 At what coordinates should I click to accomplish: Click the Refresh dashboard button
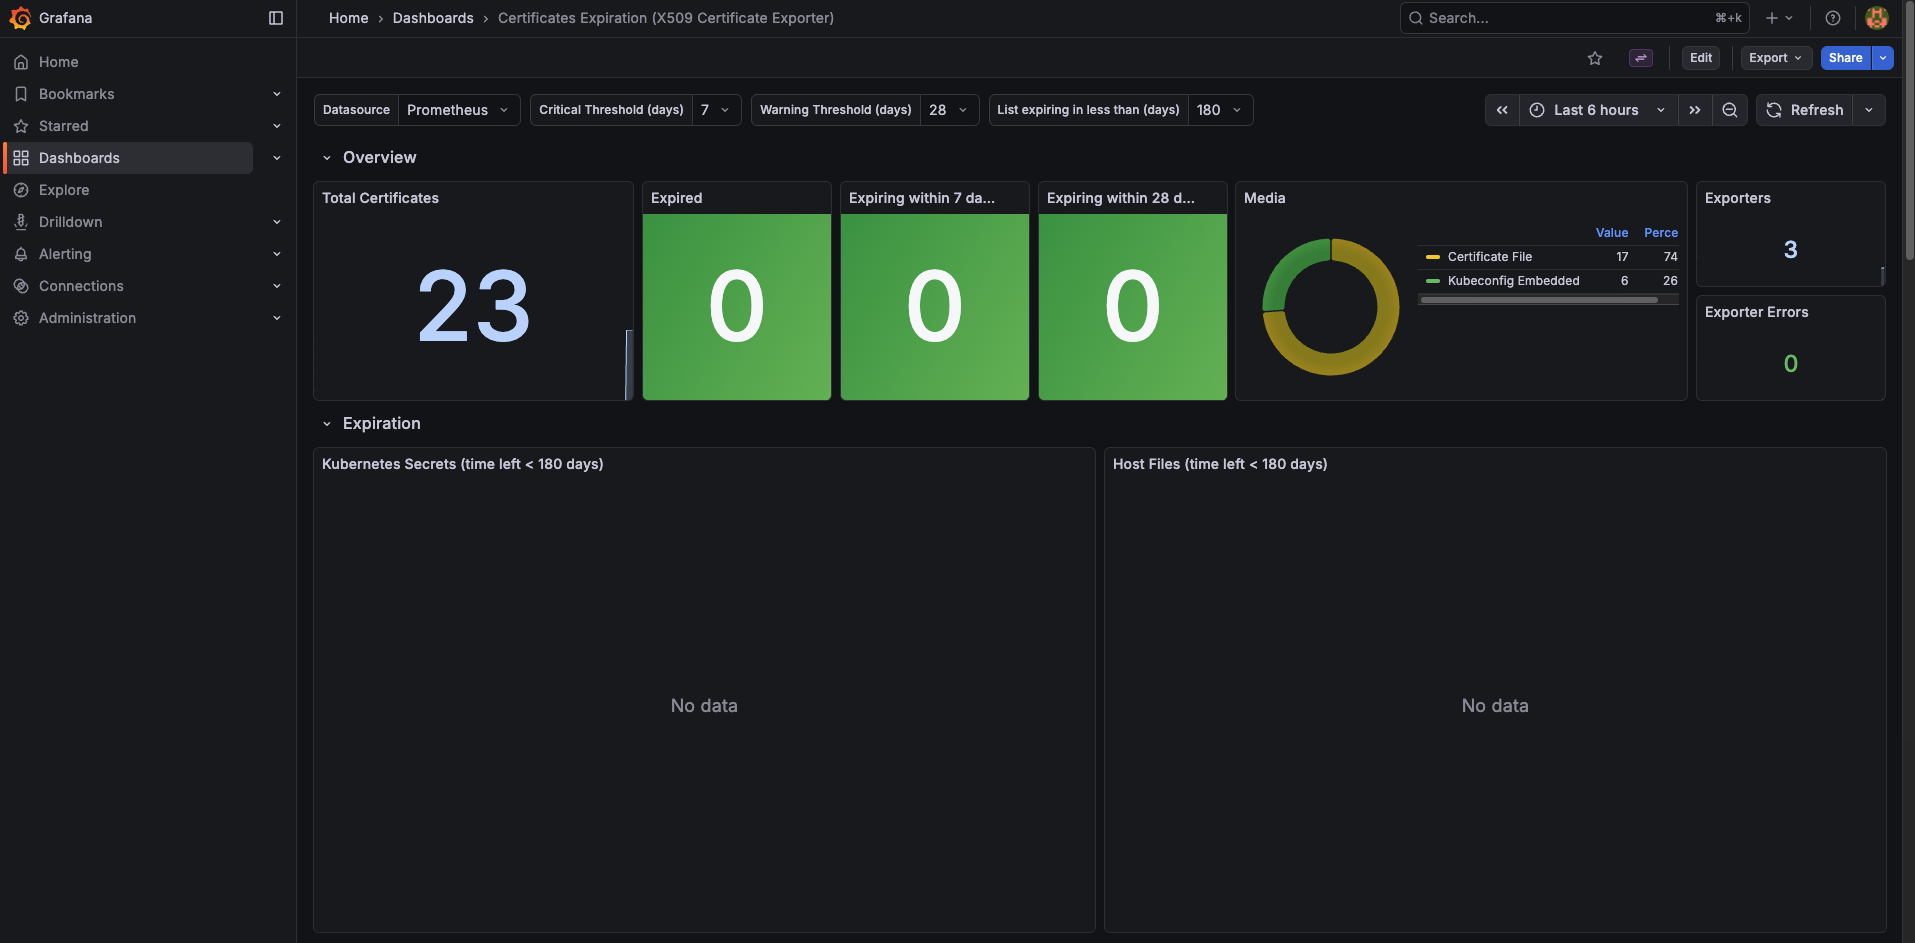pyautogui.click(x=1805, y=110)
